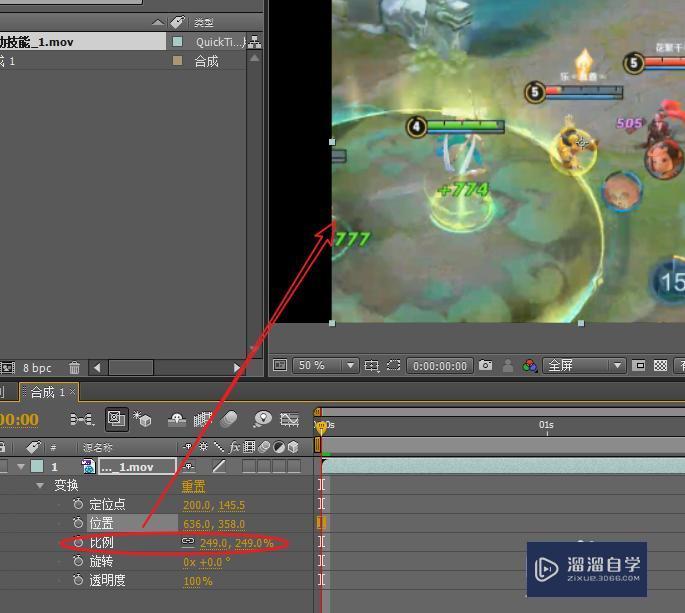Screen dimensions: 685x613
Task: Toggle quality switch on layer 1
Action: point(219,467)
